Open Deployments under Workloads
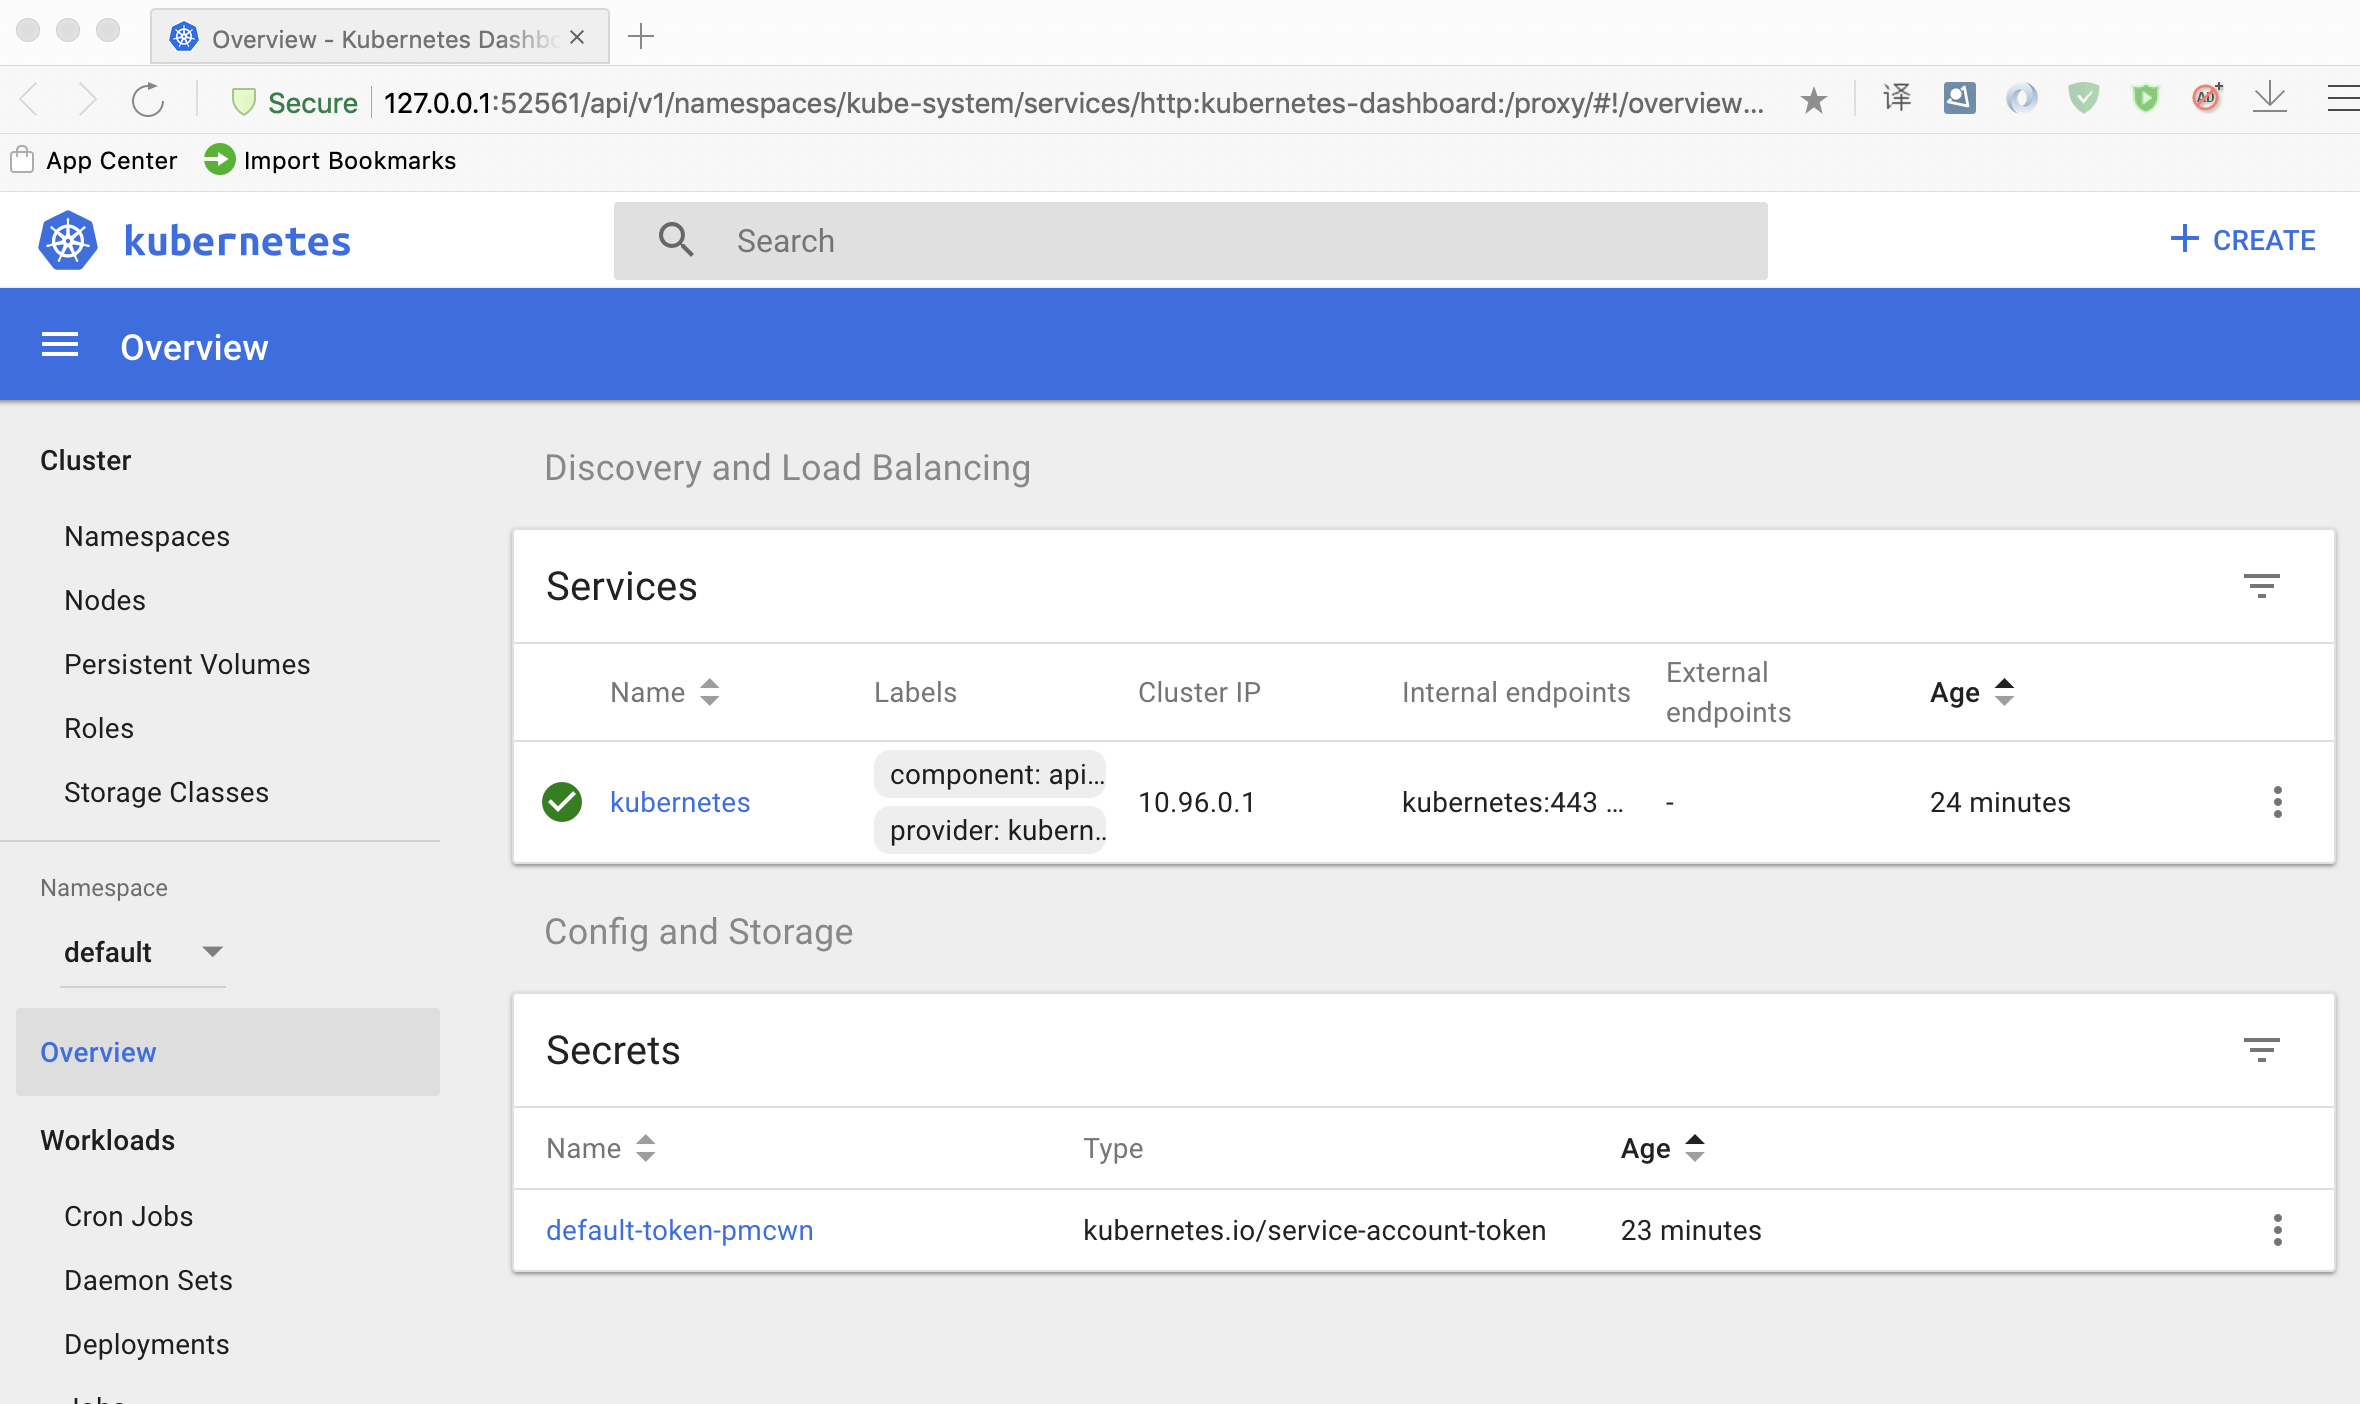Viewport: 2360px width, 1404px height. [146, 1344]
